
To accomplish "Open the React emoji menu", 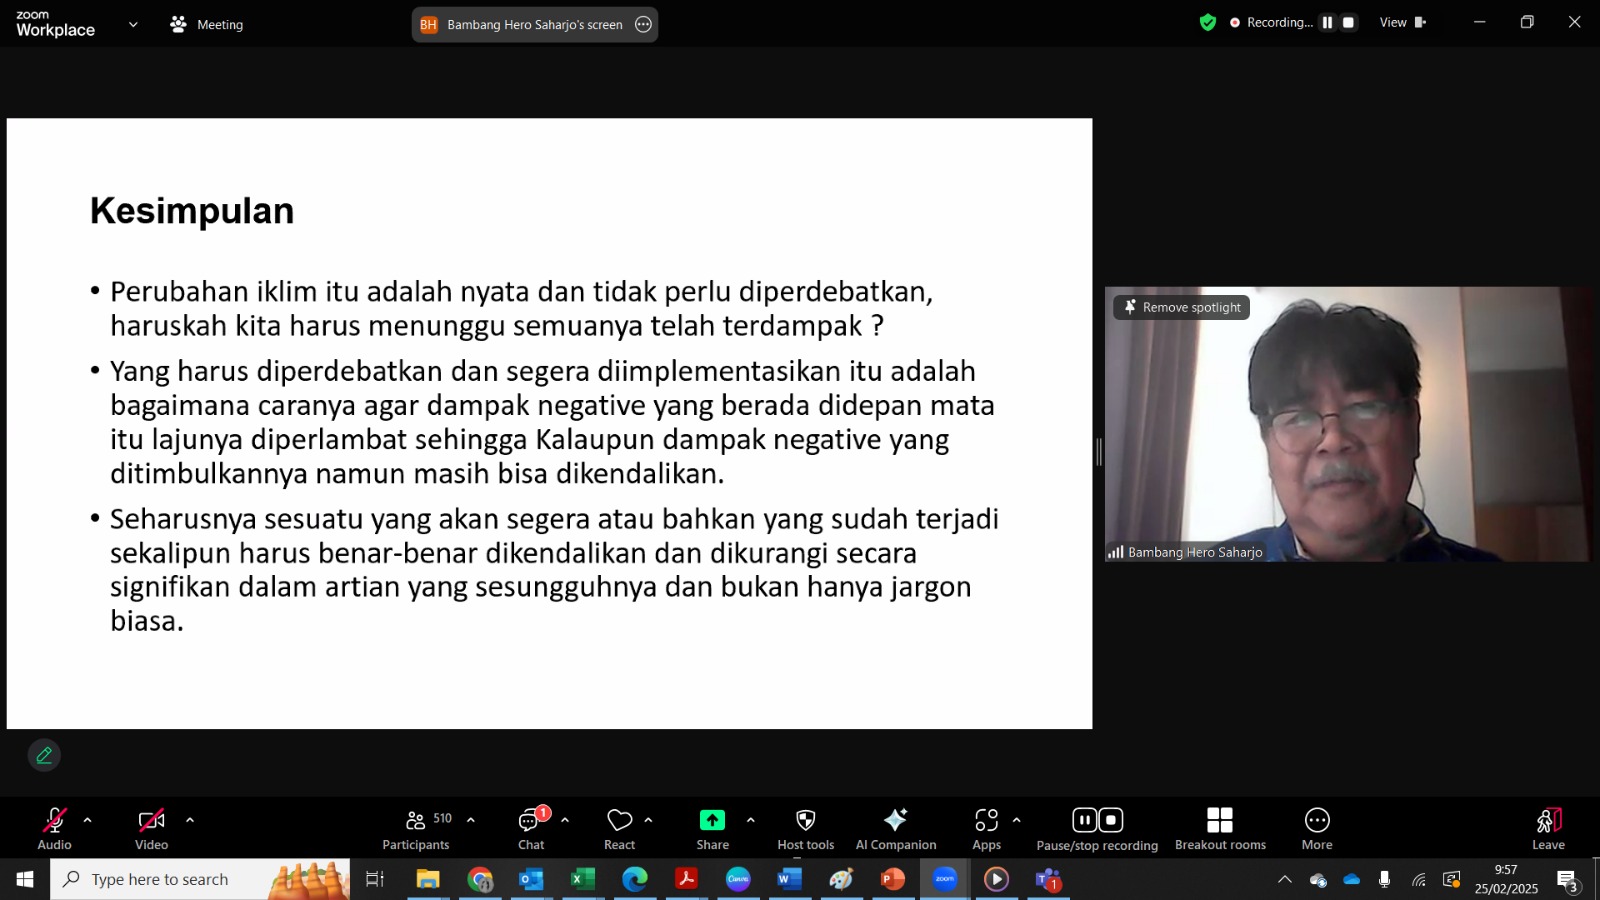I will tap(619, 829).
